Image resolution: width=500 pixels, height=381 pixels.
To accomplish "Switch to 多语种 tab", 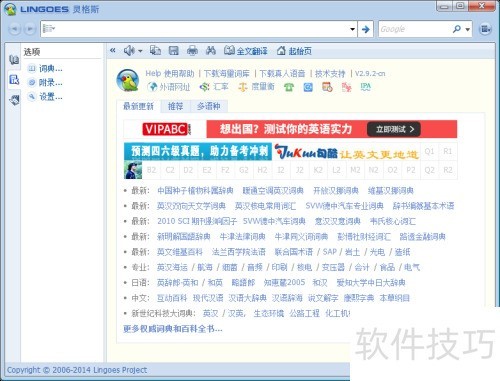I will [x=209, y=106].
